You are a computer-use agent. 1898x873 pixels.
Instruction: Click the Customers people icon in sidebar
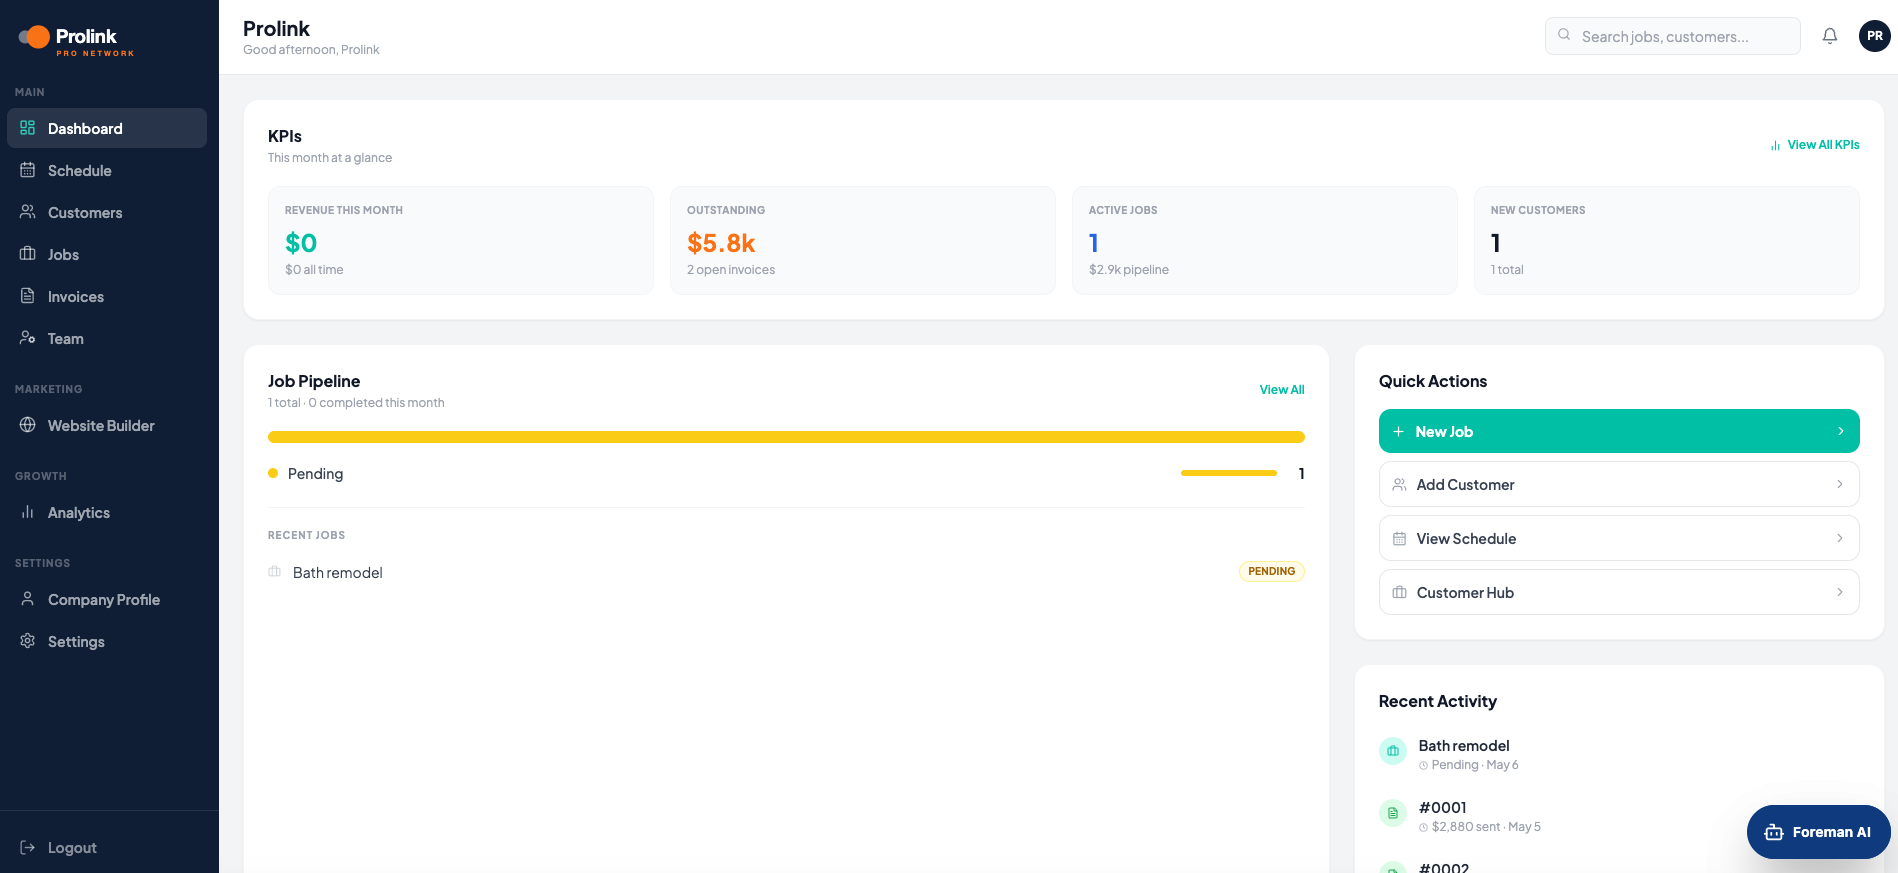pyautogui.click(x=28, y=212)
